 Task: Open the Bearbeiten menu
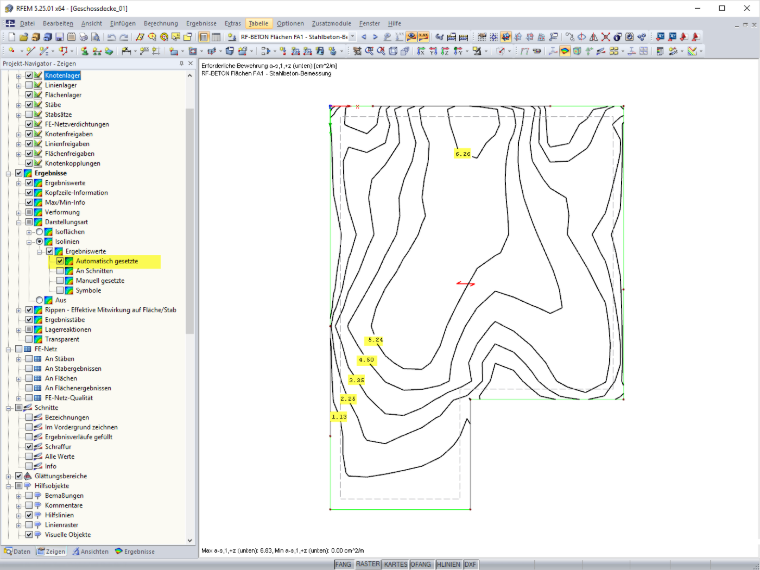[x=58, y=23]
